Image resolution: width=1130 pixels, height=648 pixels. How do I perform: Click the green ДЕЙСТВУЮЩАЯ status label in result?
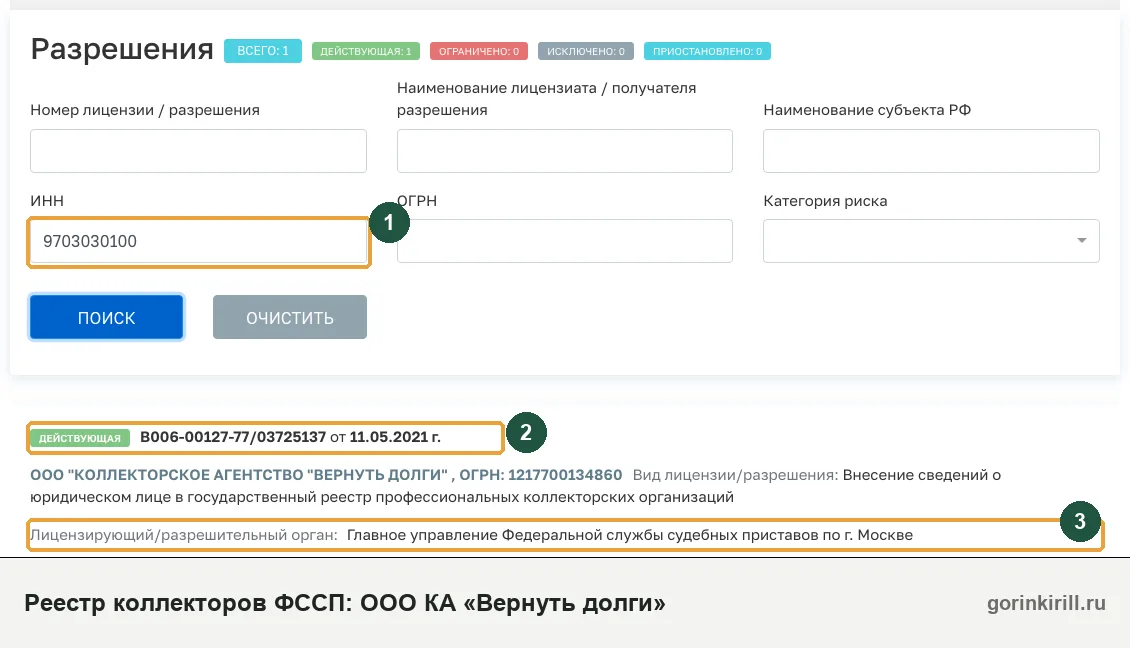click(80, 438)
